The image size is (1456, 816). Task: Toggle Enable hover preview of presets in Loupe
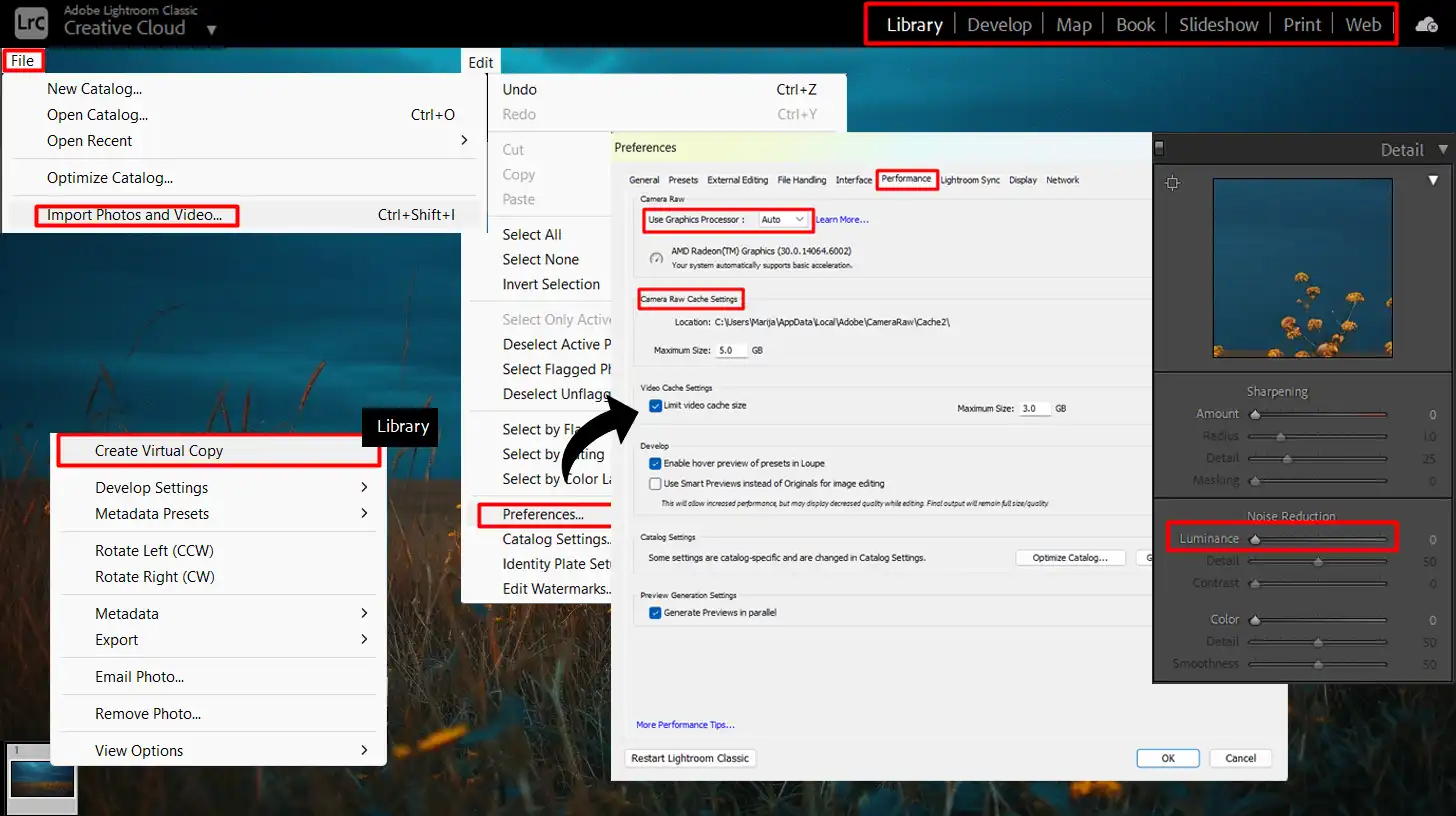655,463
